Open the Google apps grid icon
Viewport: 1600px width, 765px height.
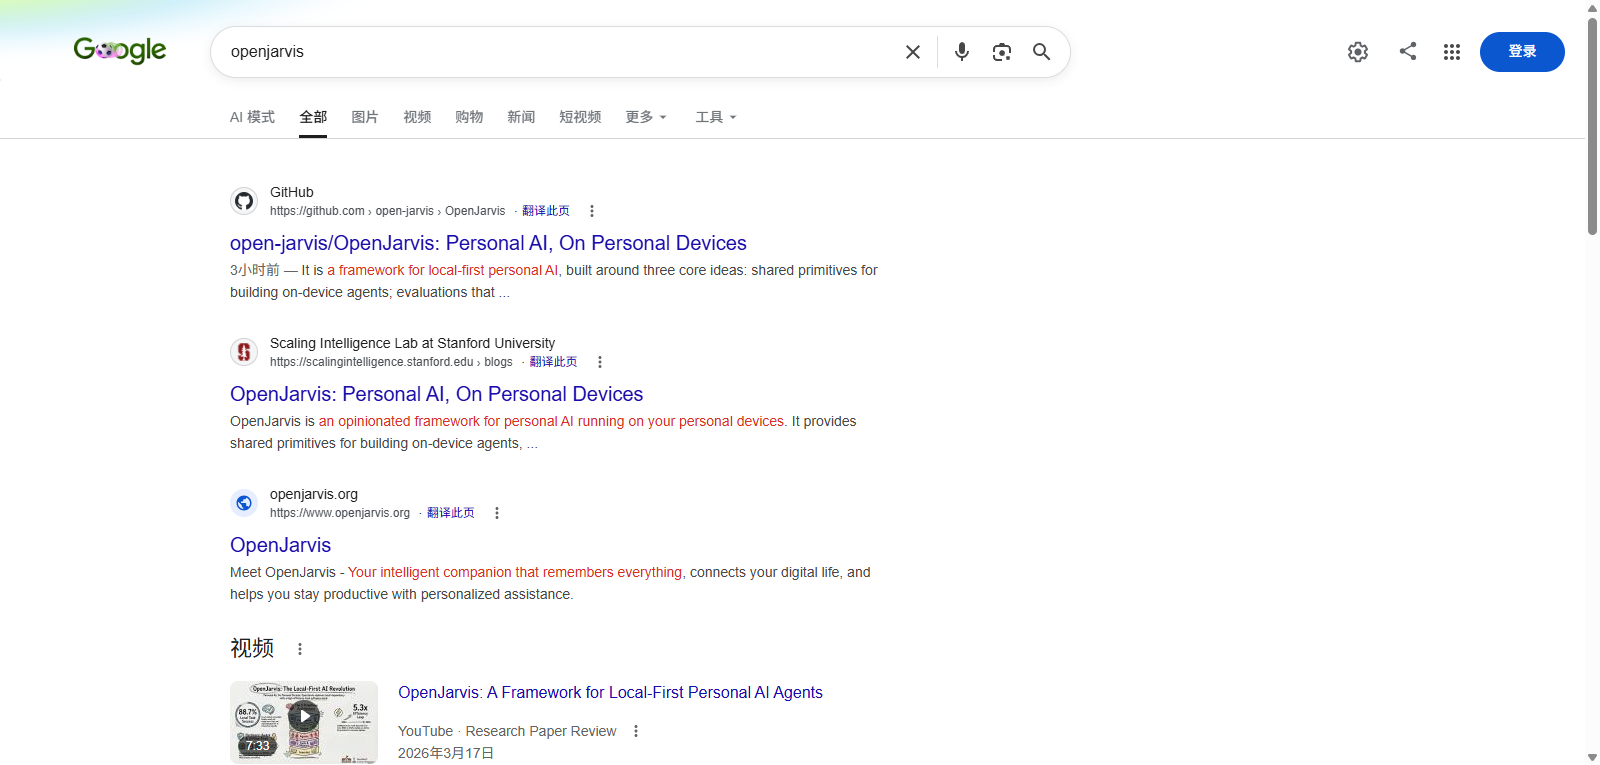pos(1452,52)
